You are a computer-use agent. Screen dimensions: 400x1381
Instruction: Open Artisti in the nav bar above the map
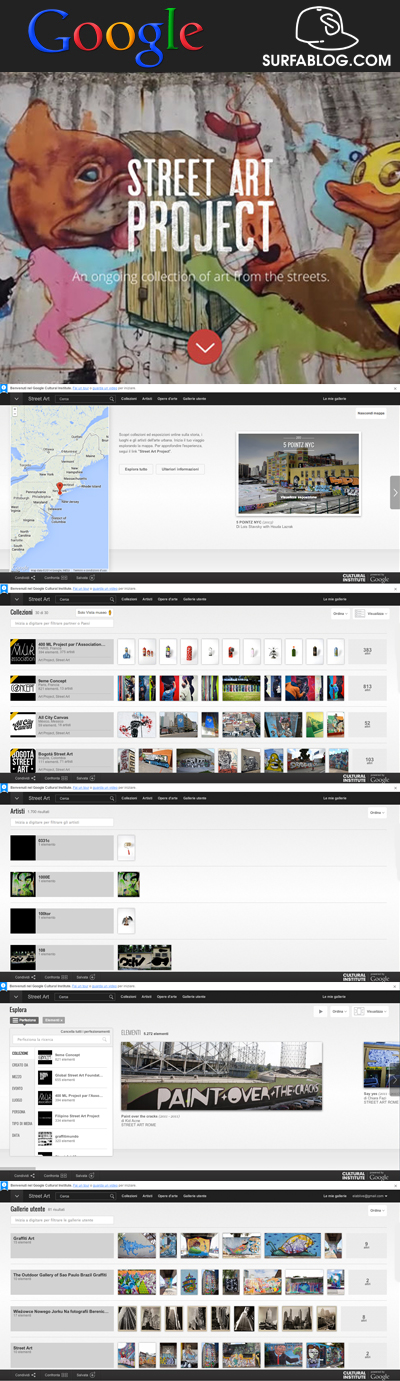pos(148,399)
